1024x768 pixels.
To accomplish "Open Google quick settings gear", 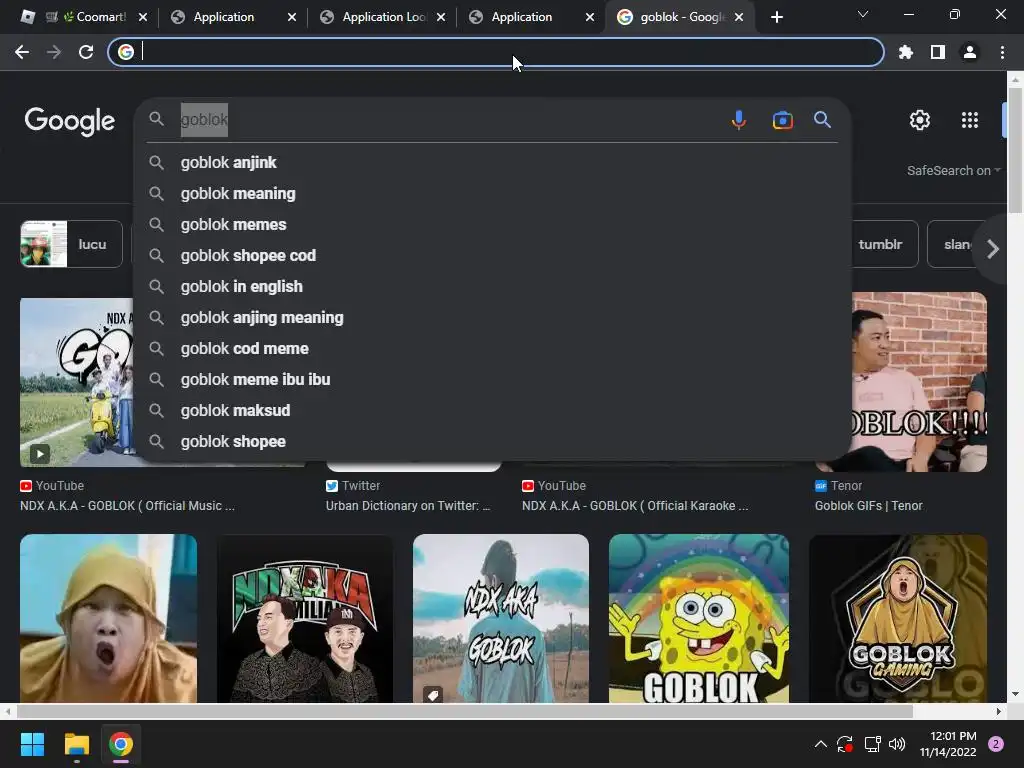I will coord(920,120).
